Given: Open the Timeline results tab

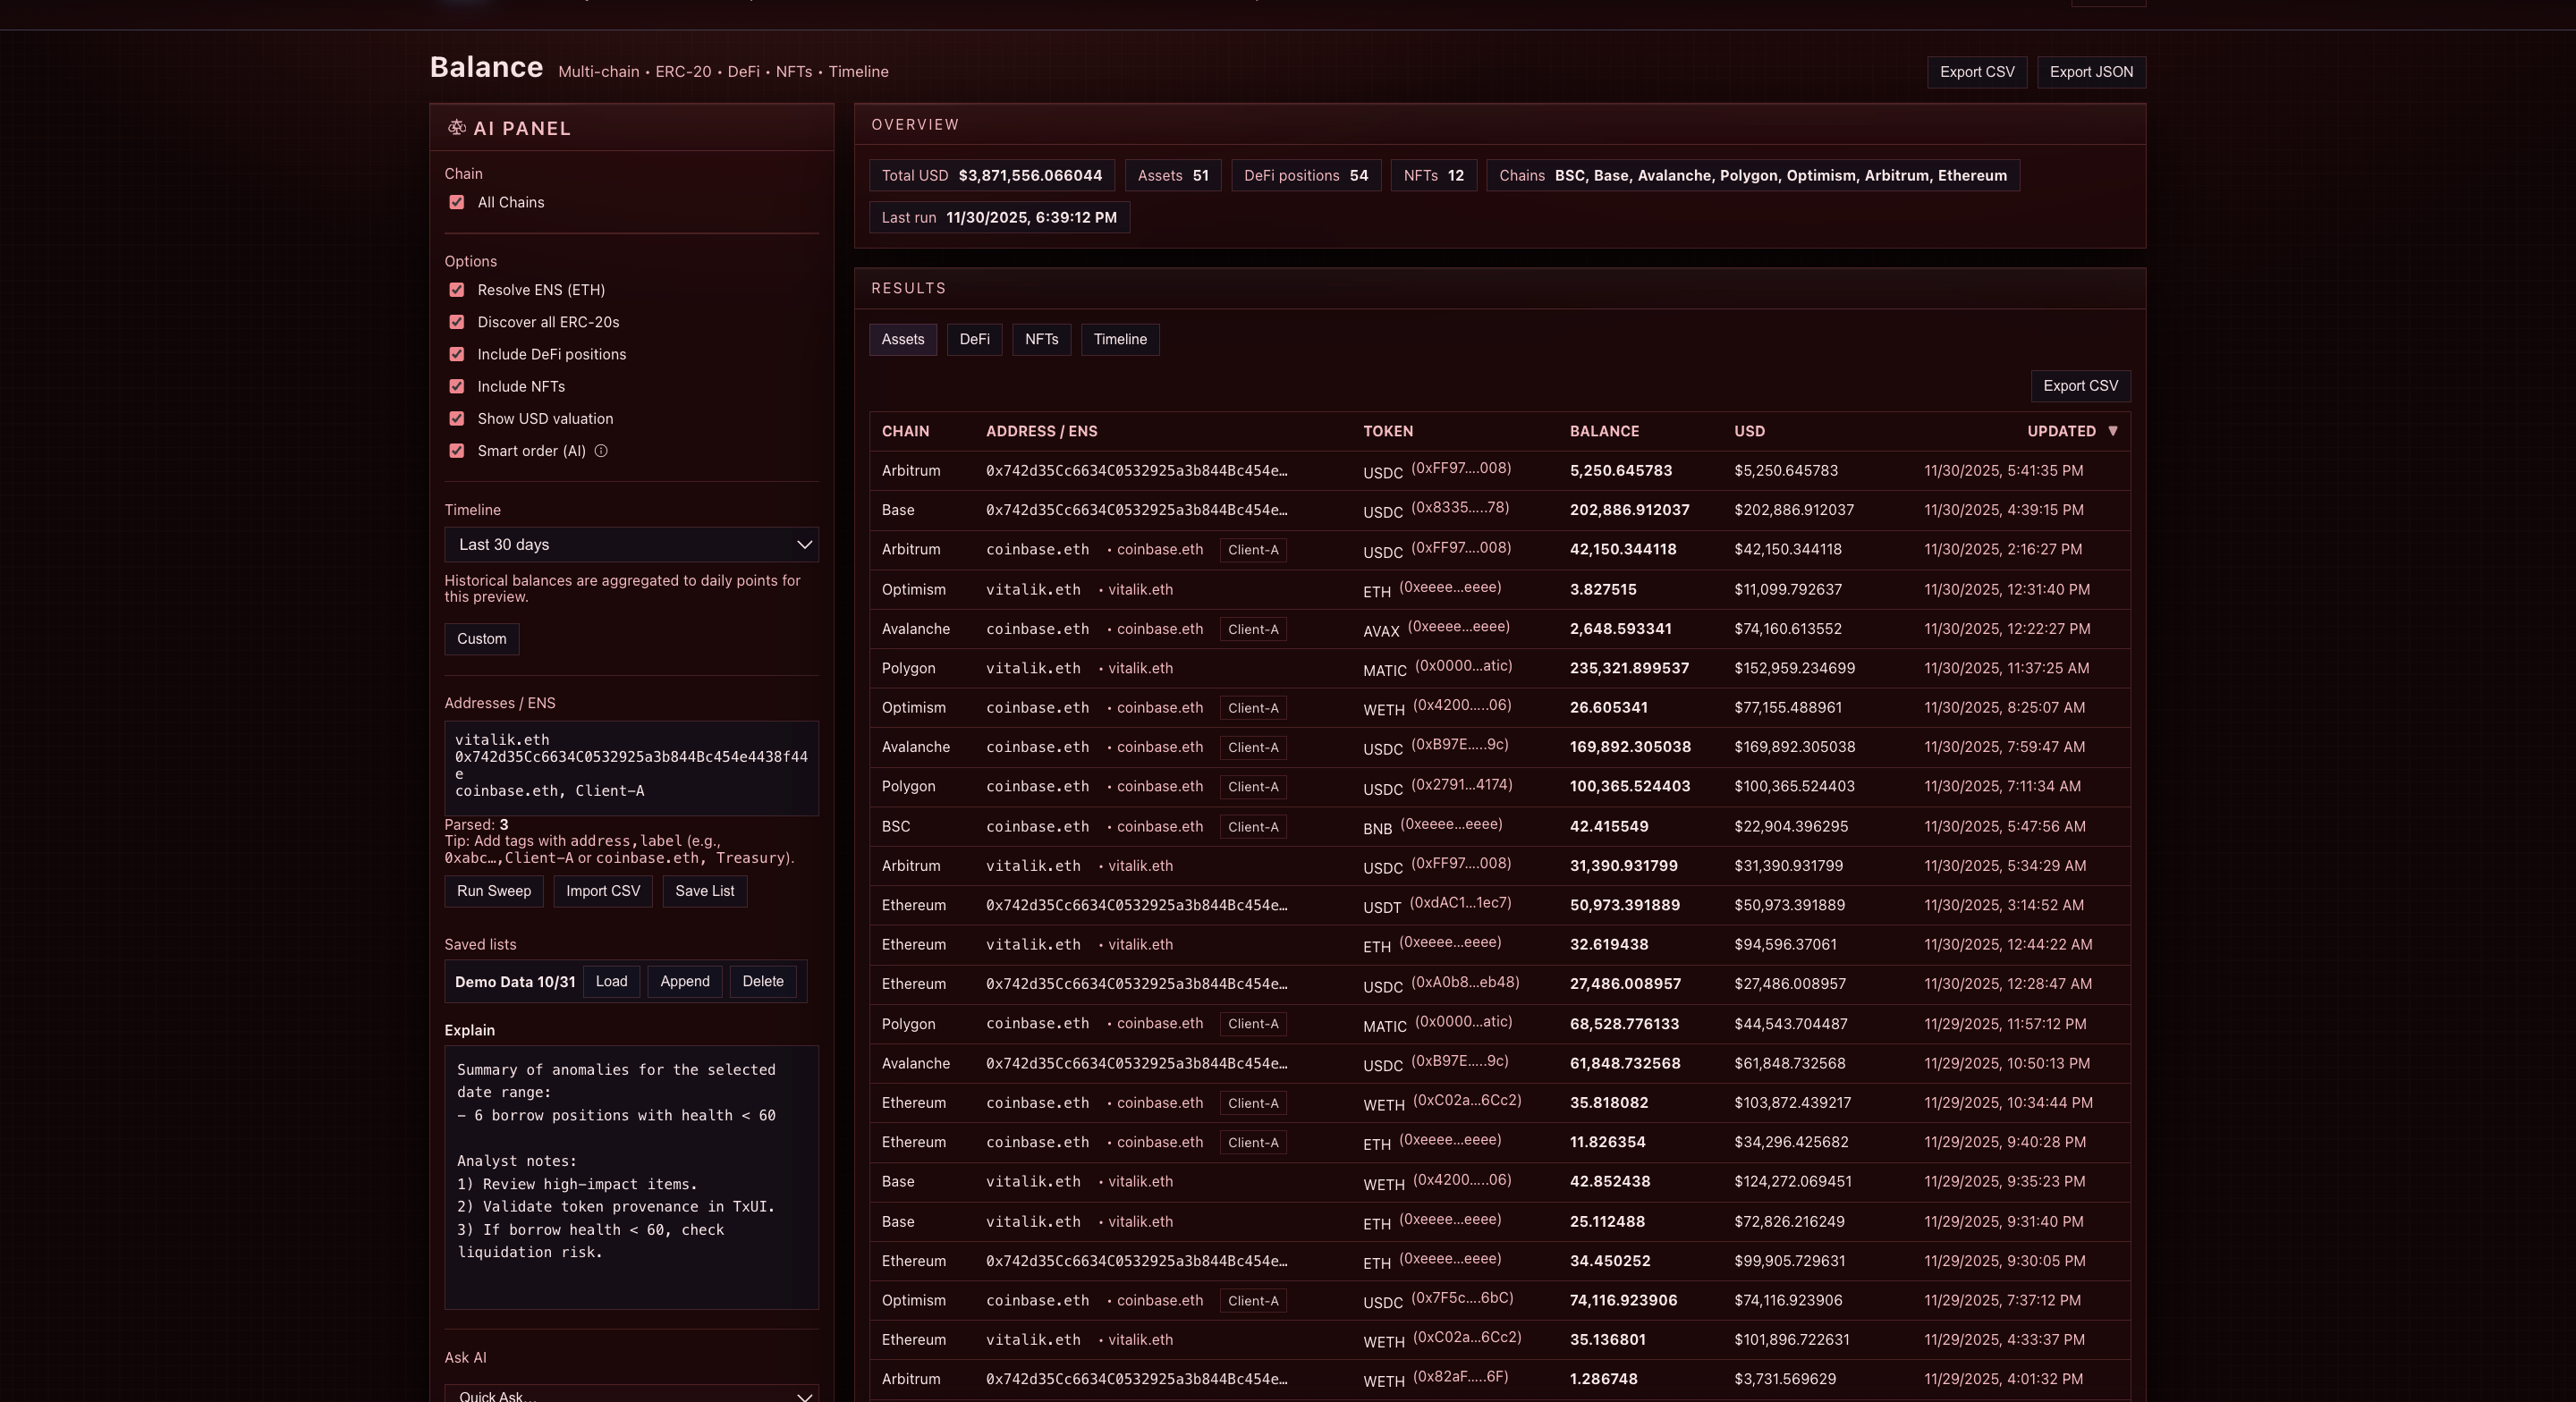Looking at the screenshot, I should tap(1119, 340).
